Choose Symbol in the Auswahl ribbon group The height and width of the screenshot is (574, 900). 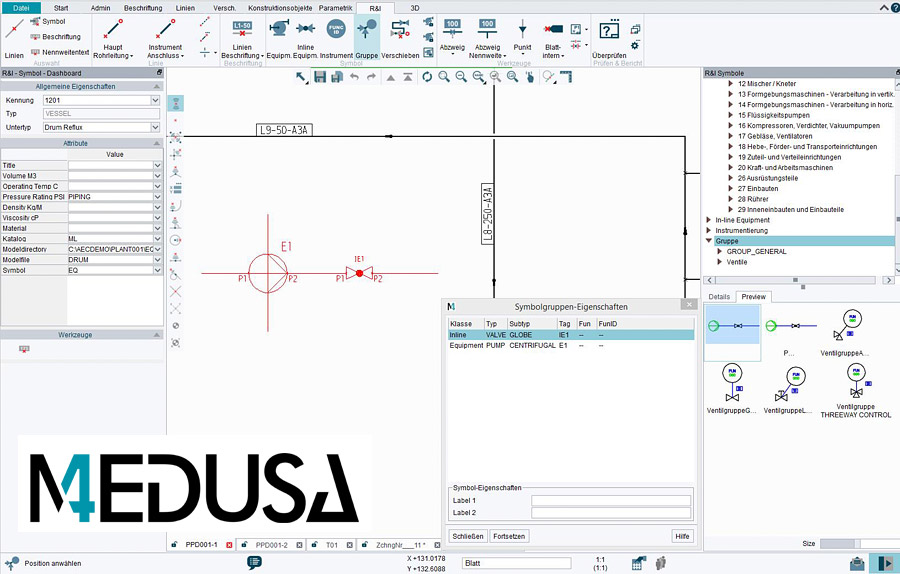(x=48, y=21)
